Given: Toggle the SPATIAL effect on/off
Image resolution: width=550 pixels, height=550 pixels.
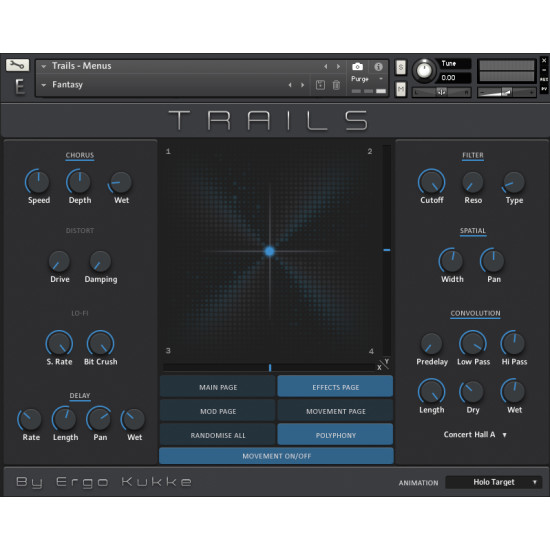Looking at the screenshot, I should point(472,231).
